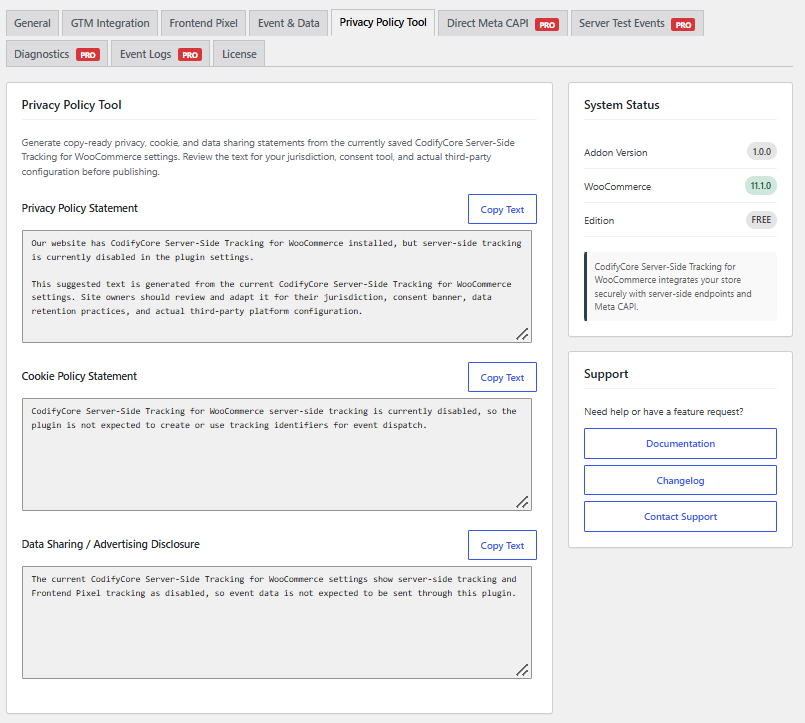Click the WooCommerce 11.1.0 version badge
Screen dimensions: 805x723
(x=761, y=185)
